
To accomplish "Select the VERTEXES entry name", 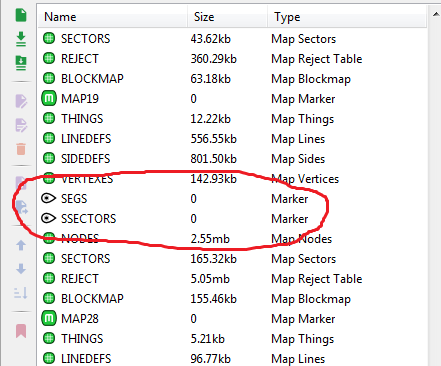I will coord(87,179).
